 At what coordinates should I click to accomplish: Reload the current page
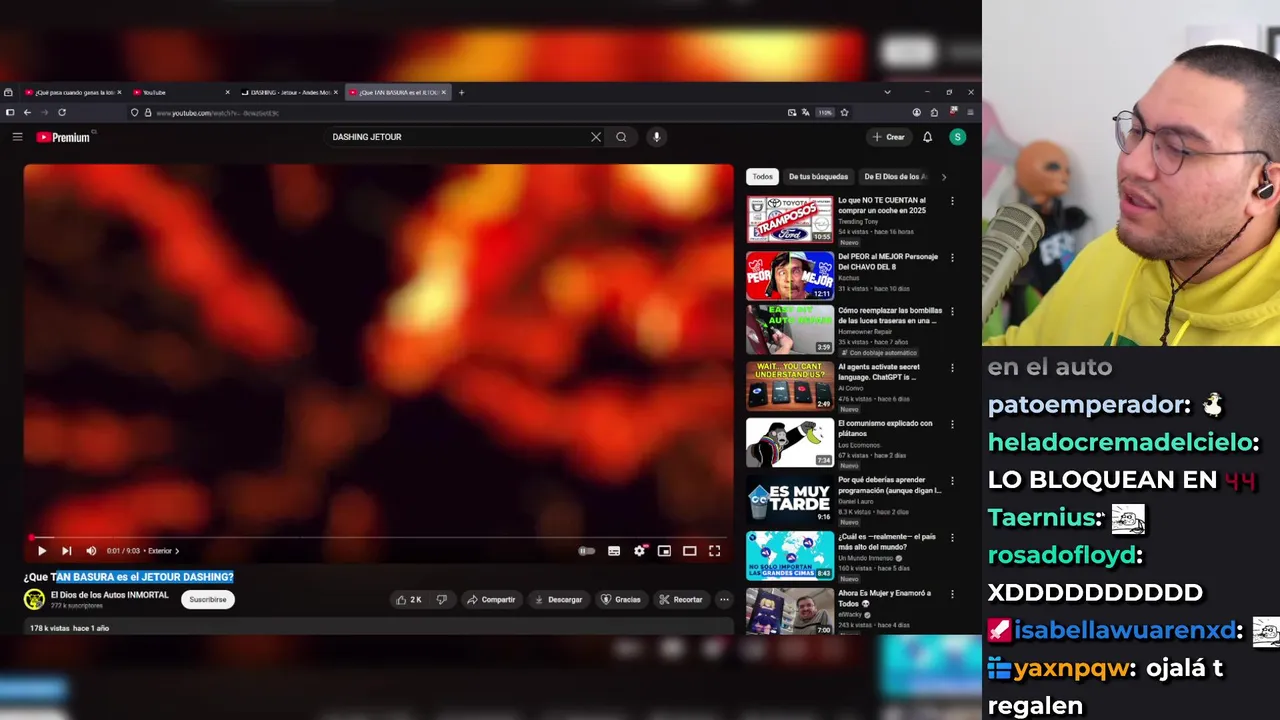(62, 113)
